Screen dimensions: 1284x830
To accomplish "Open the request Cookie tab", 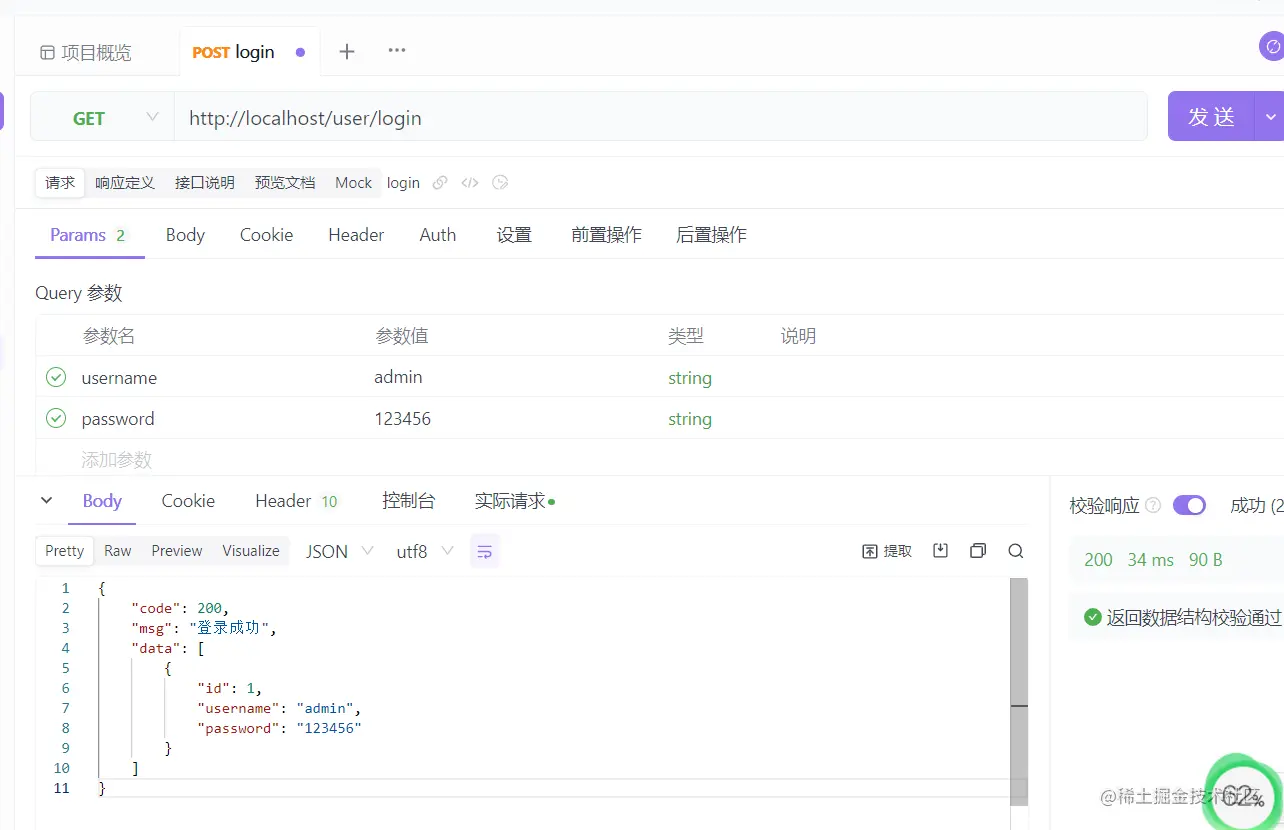I will 266,235.
